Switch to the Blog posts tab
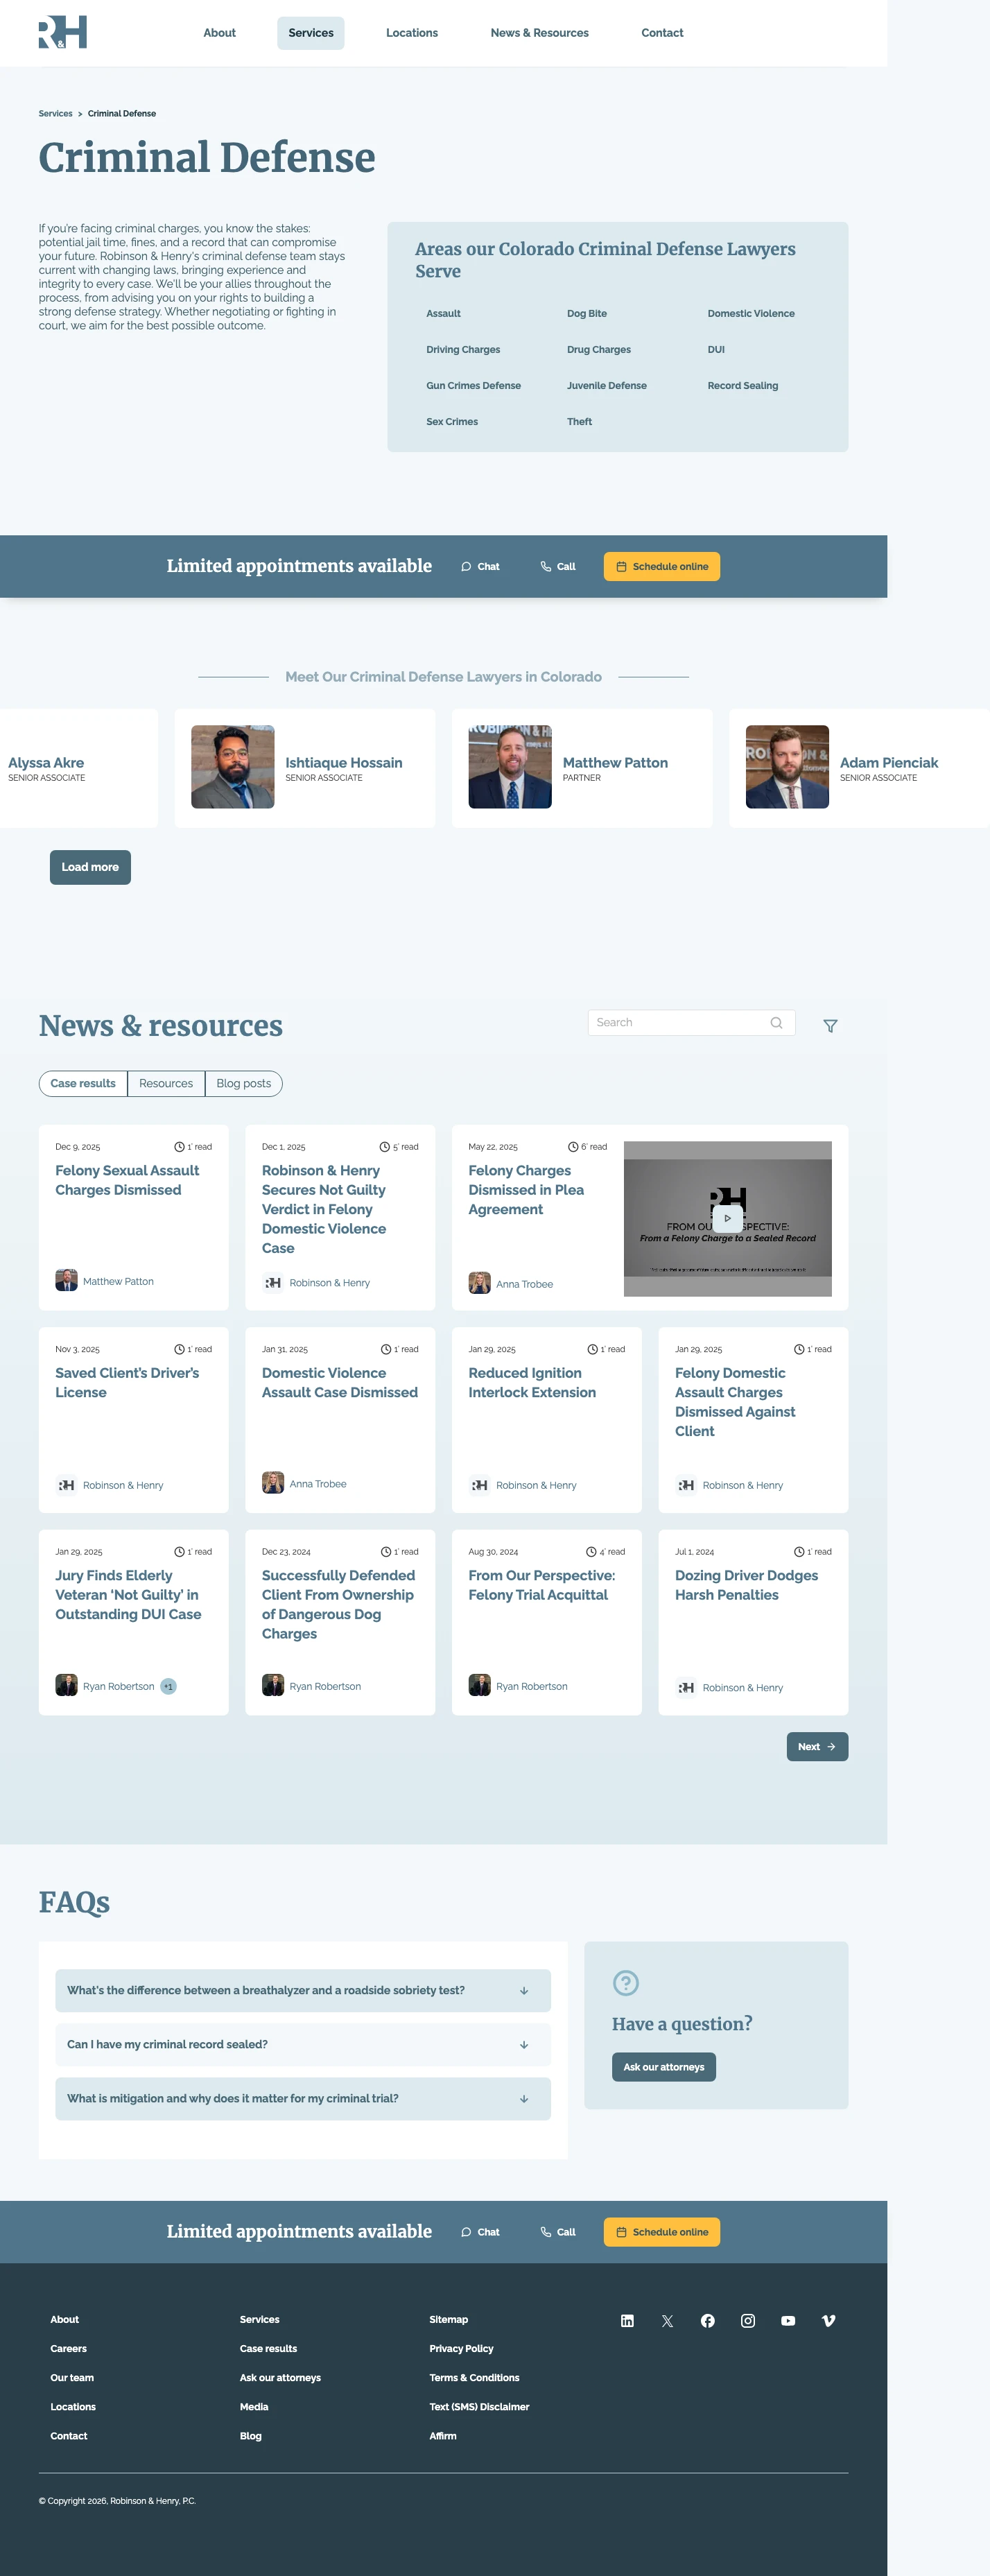Viewport: 990px width, 2576px height. 244,1084
